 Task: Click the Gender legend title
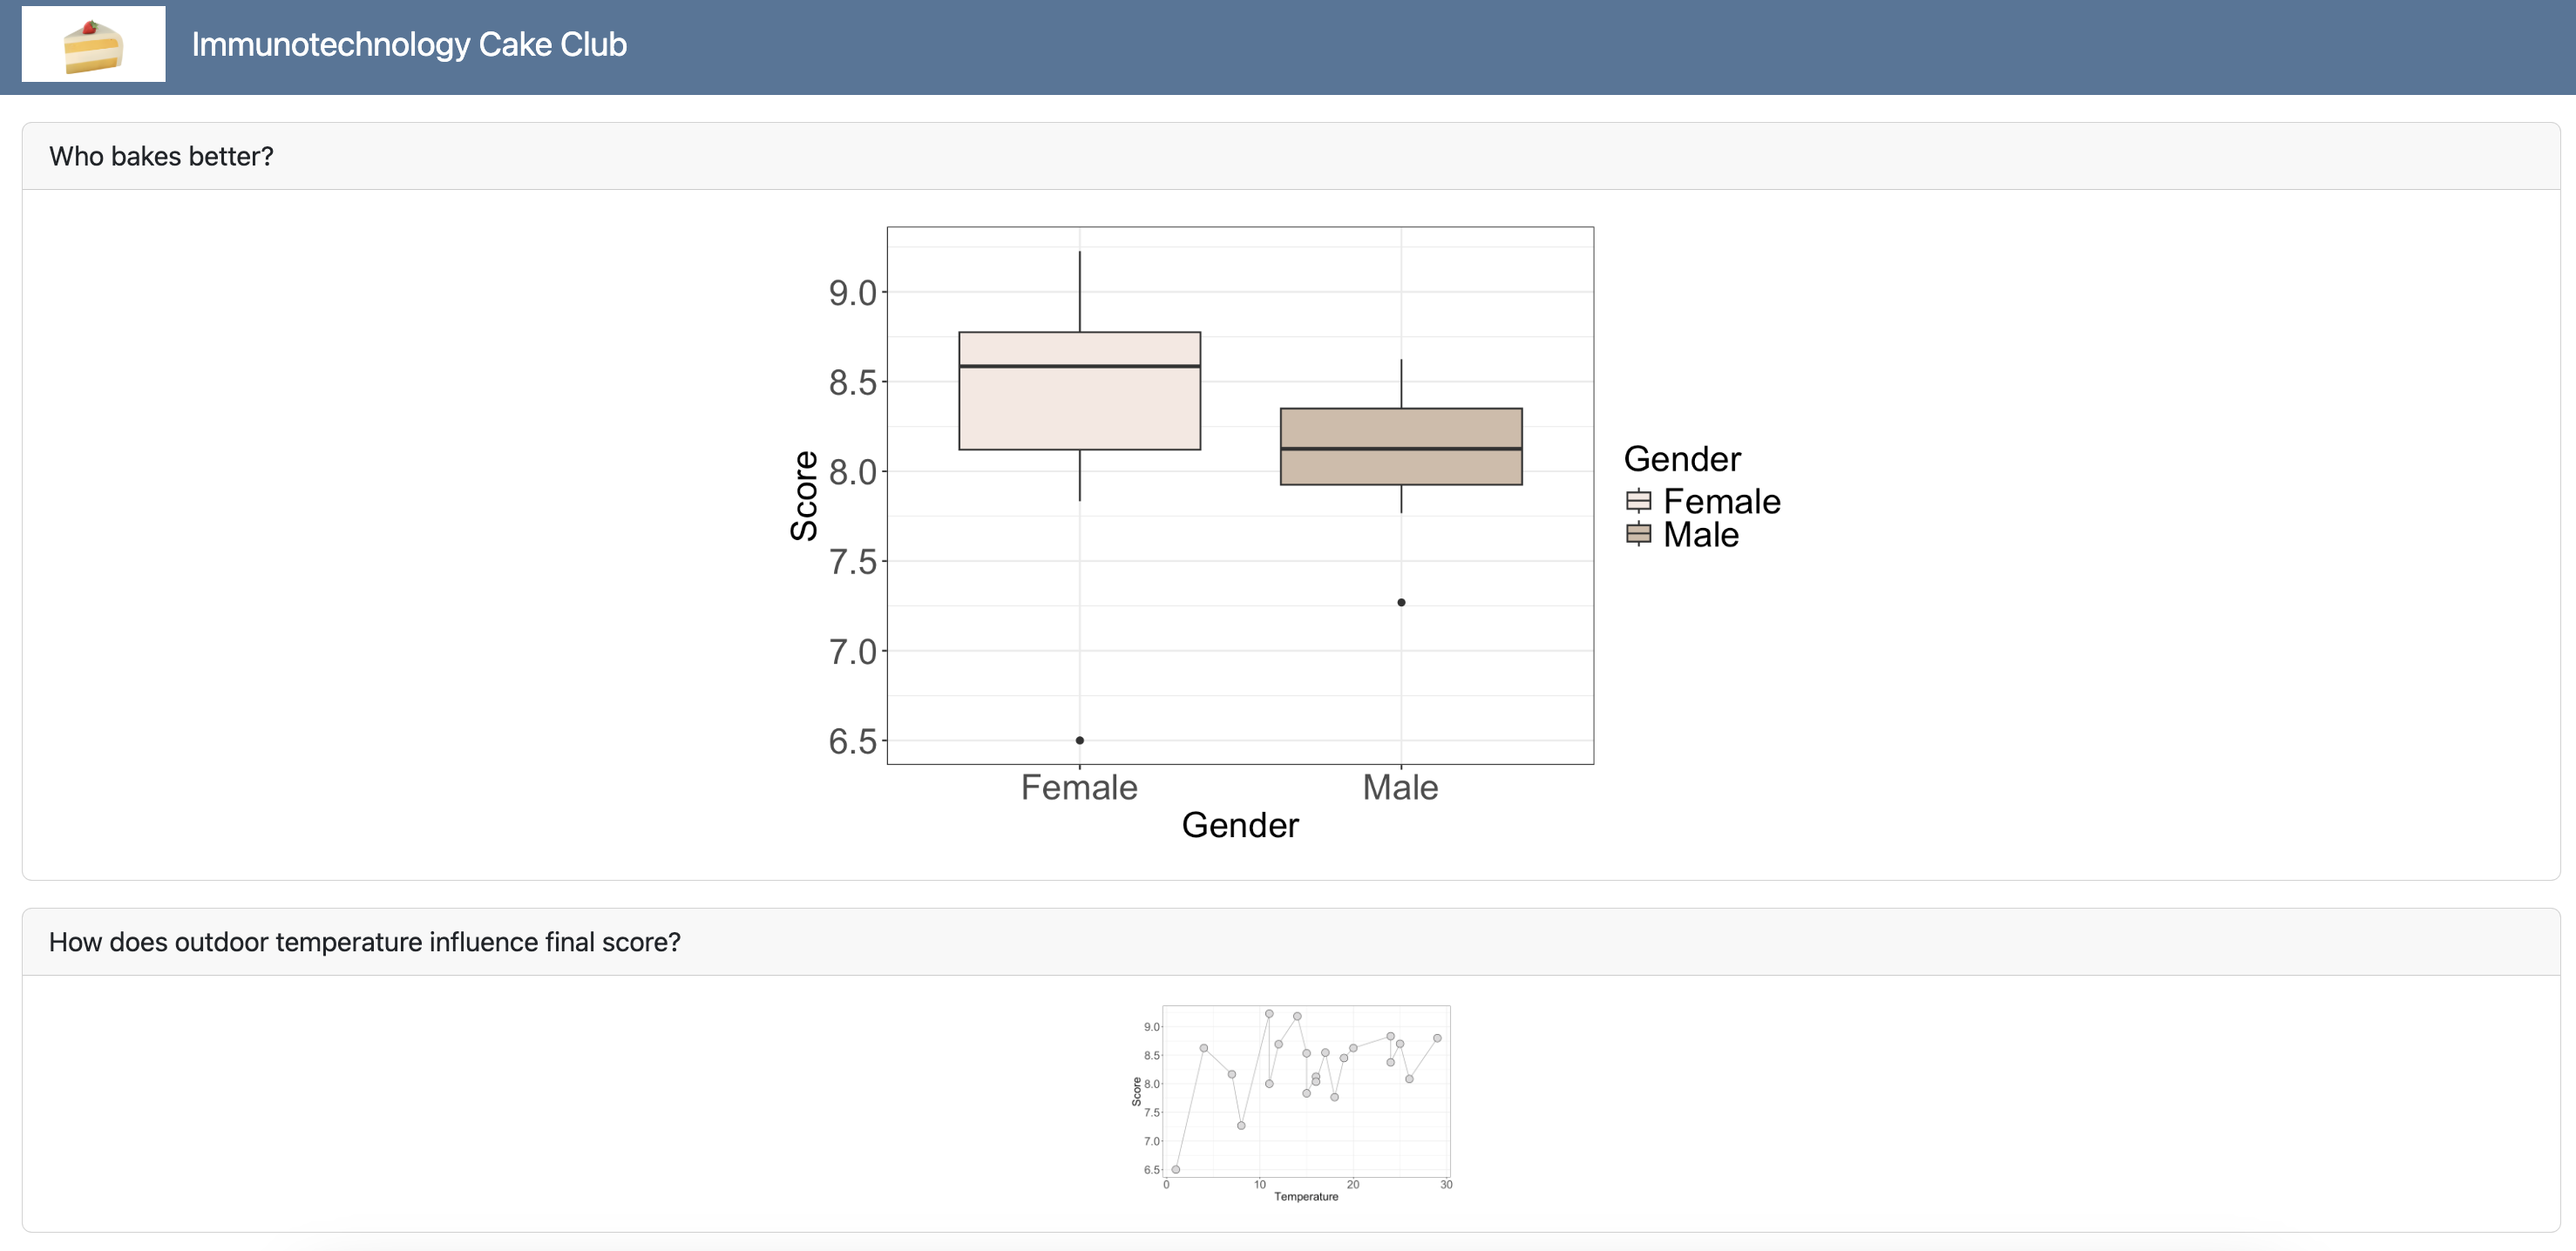point(1682,459)
